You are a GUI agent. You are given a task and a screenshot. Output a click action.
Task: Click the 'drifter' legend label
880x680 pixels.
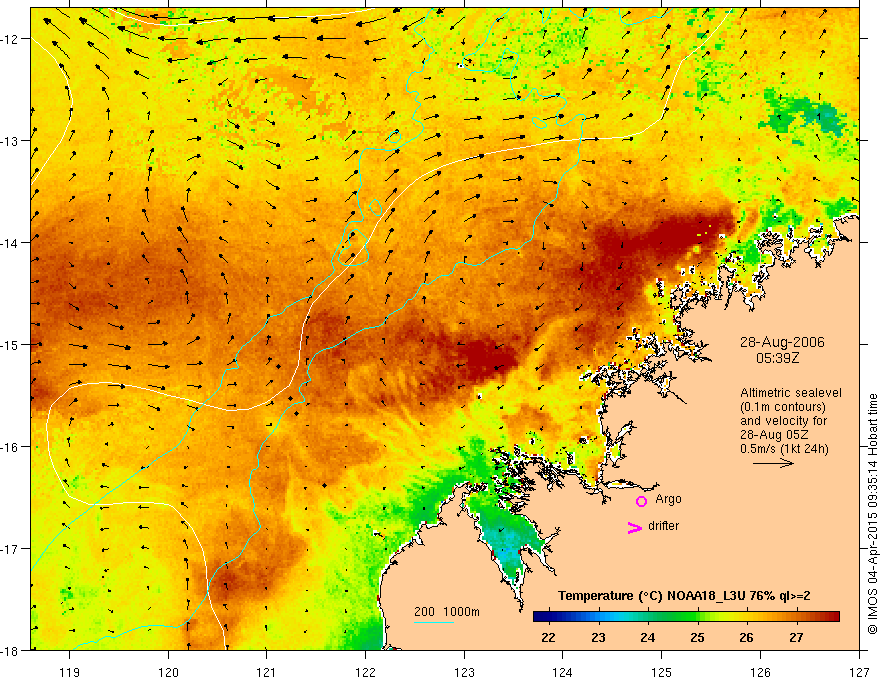[x=663, y=526]
